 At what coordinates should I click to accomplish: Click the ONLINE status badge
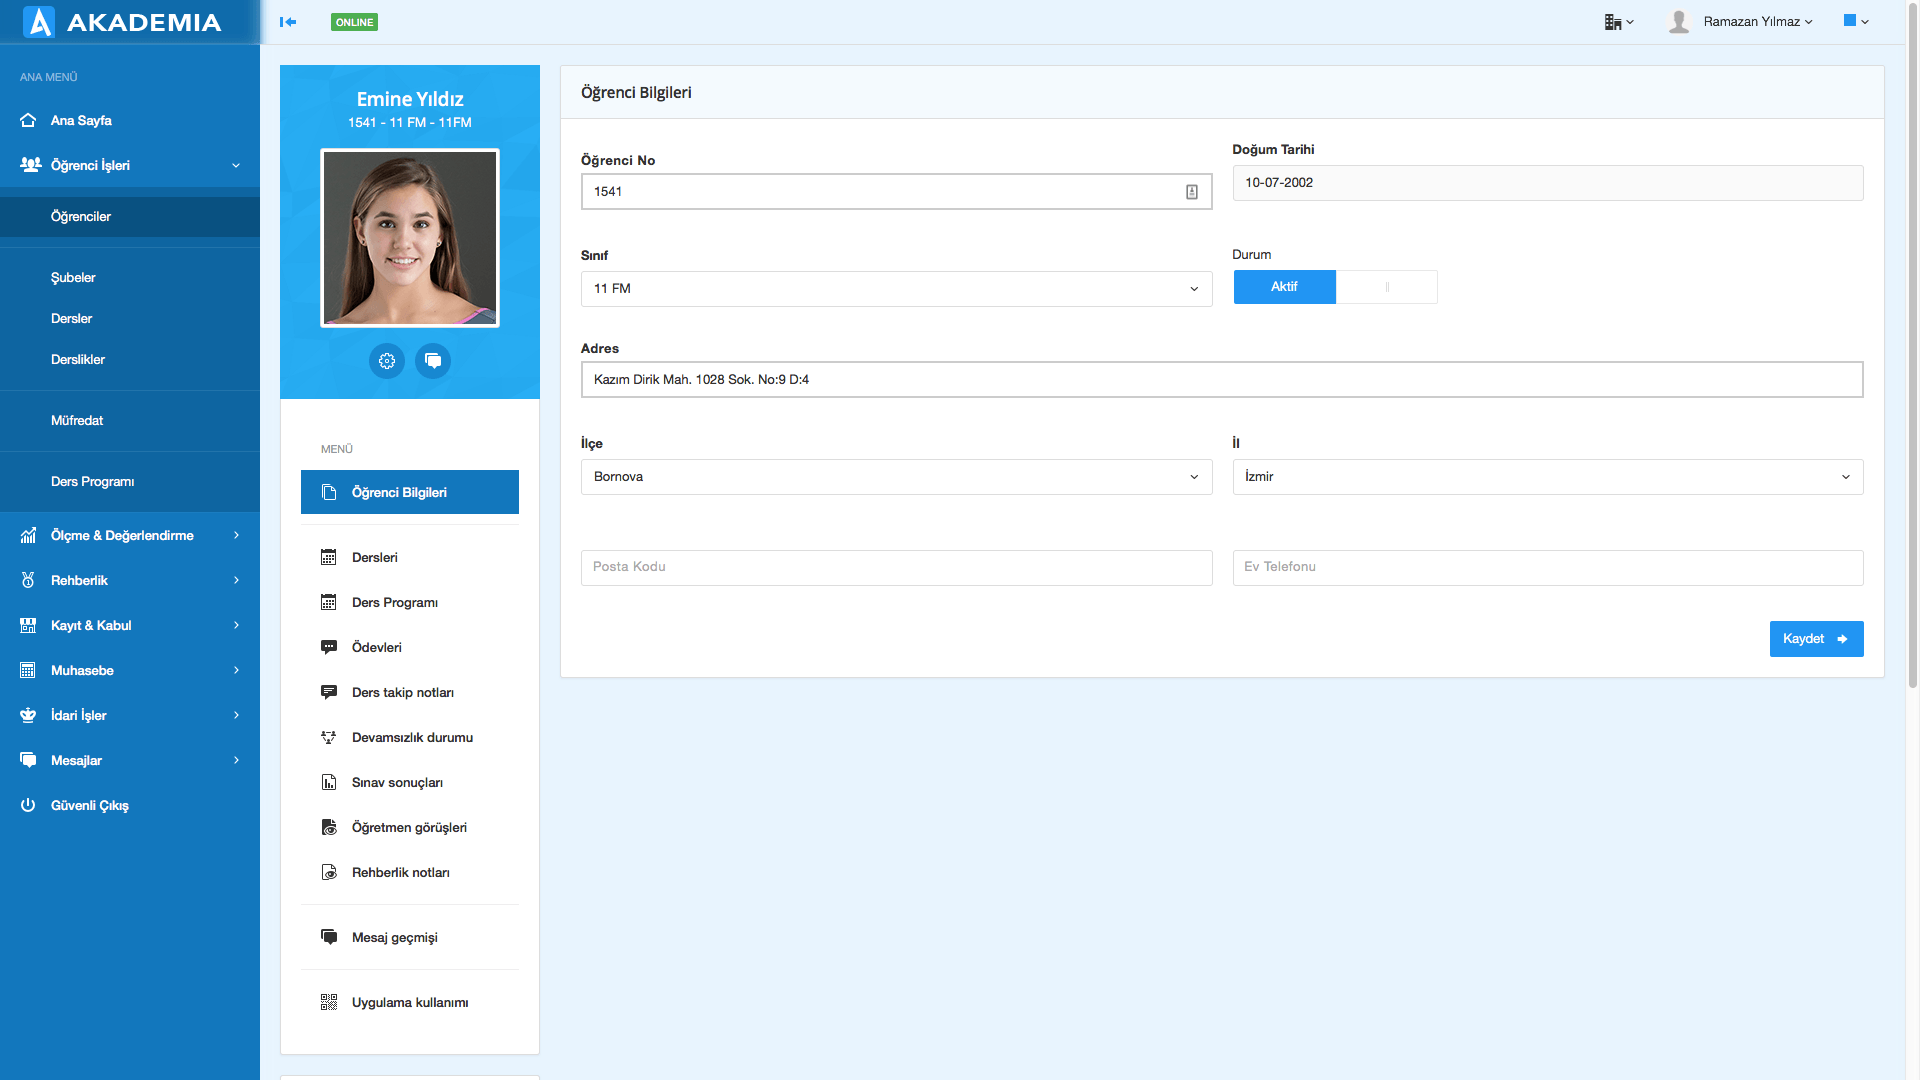(354, 22)
